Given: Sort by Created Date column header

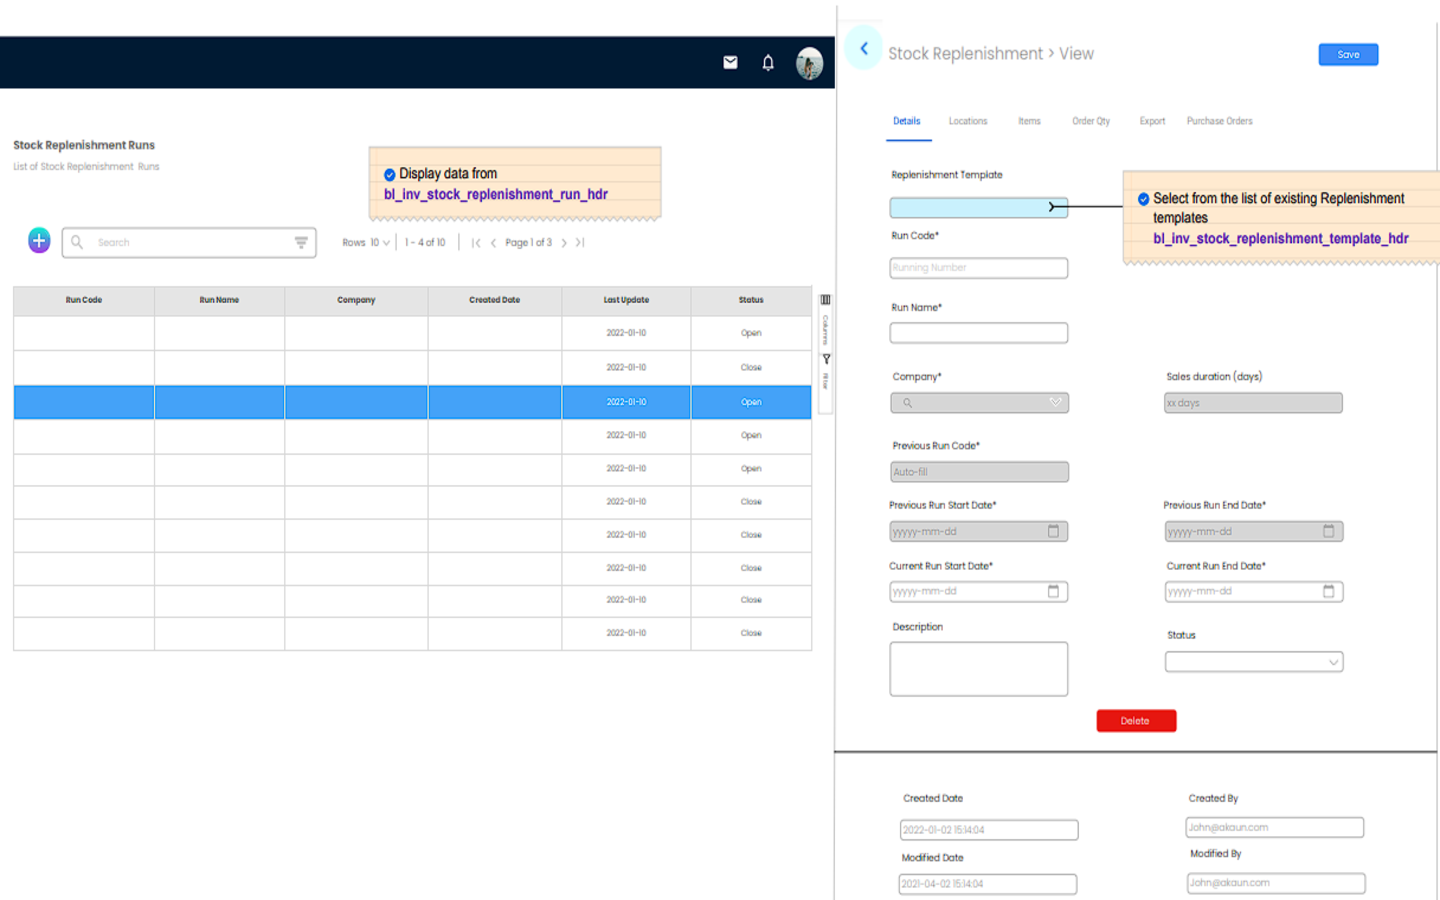Looking at the screenshot, I should click(x=495, y=300).
